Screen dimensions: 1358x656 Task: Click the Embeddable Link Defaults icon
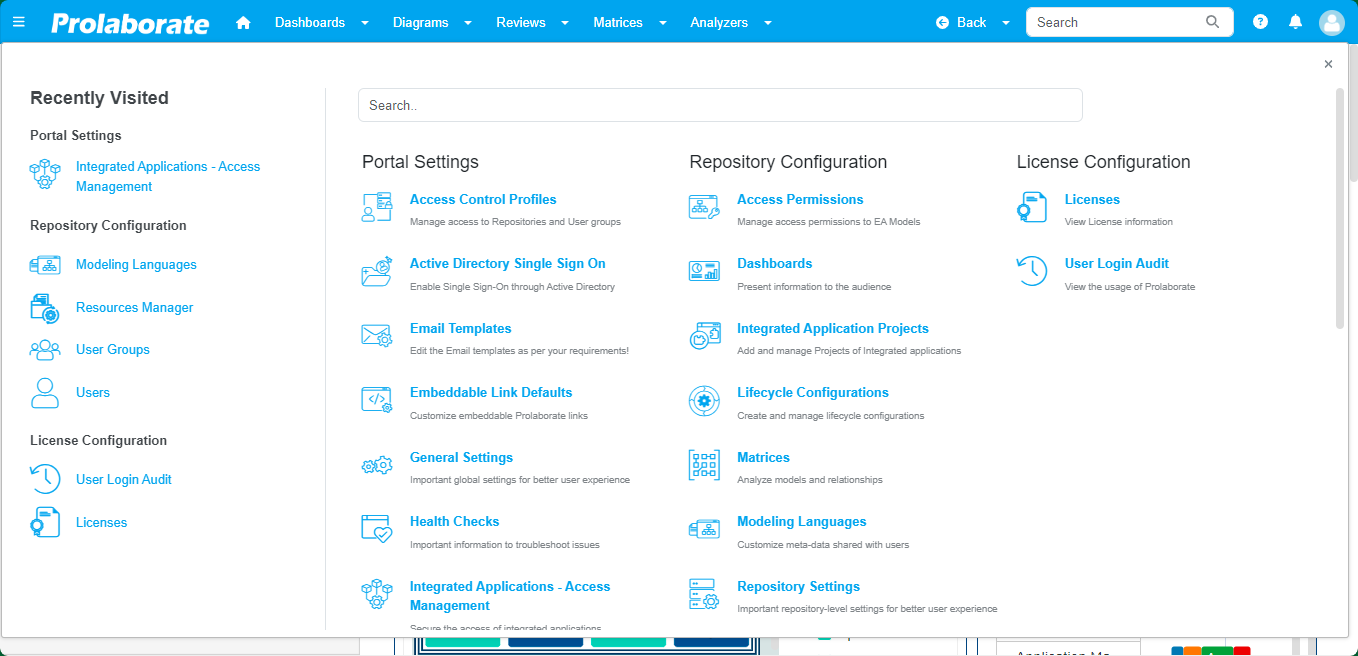(x=377, y=401)
